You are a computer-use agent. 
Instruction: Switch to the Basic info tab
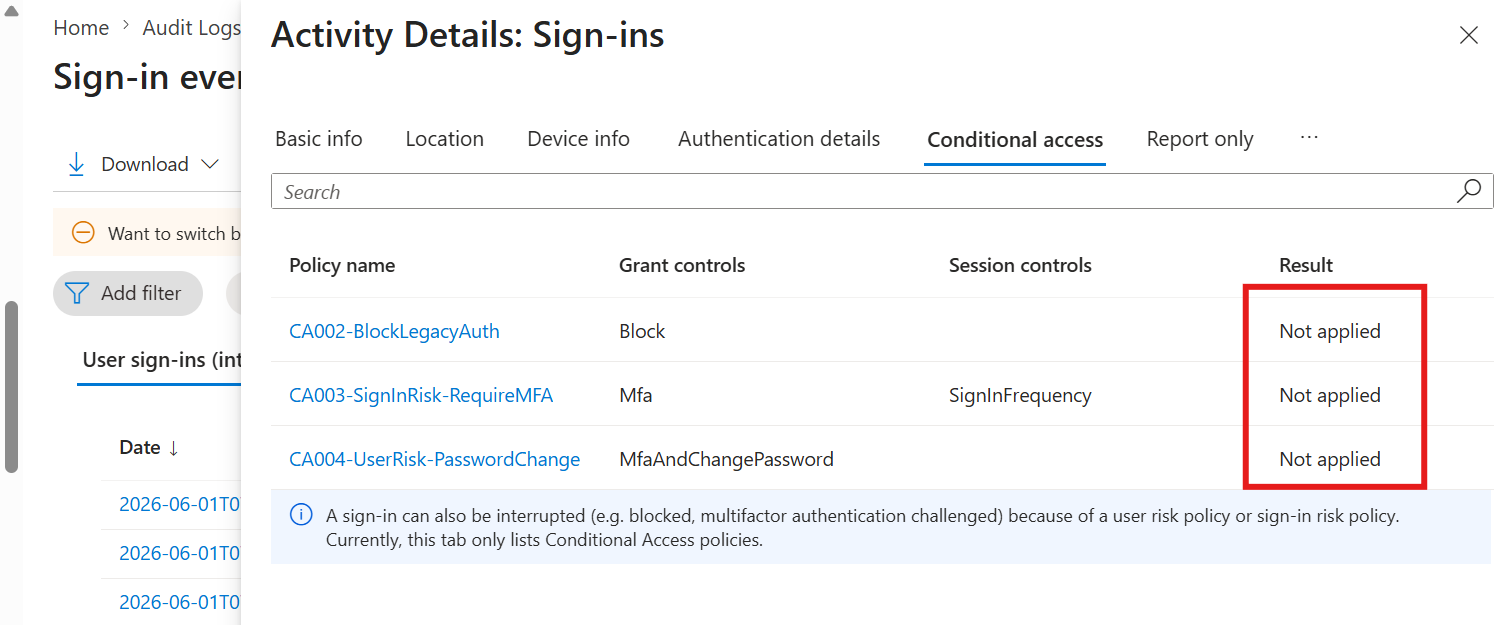click(319, 139)
